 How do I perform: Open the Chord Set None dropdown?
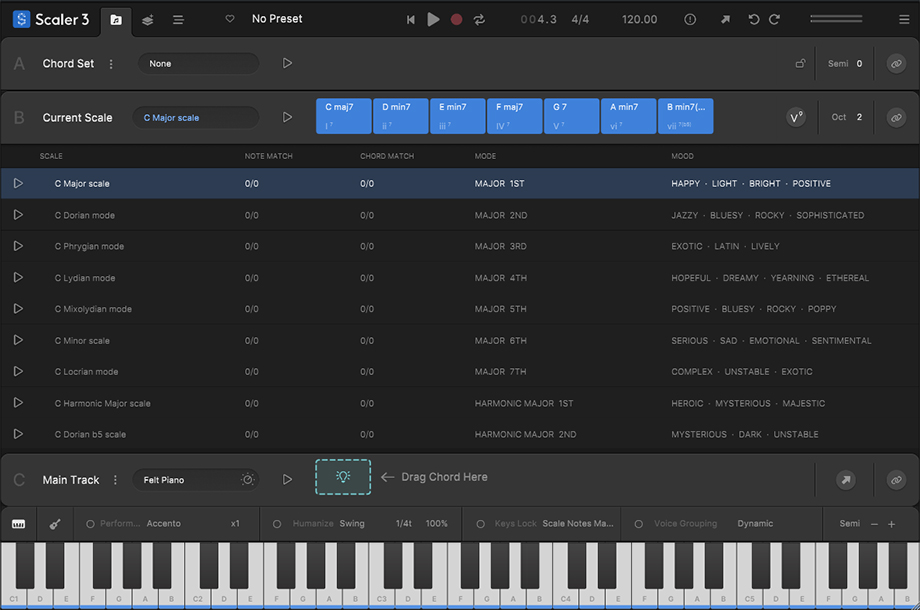coord(198,63)
